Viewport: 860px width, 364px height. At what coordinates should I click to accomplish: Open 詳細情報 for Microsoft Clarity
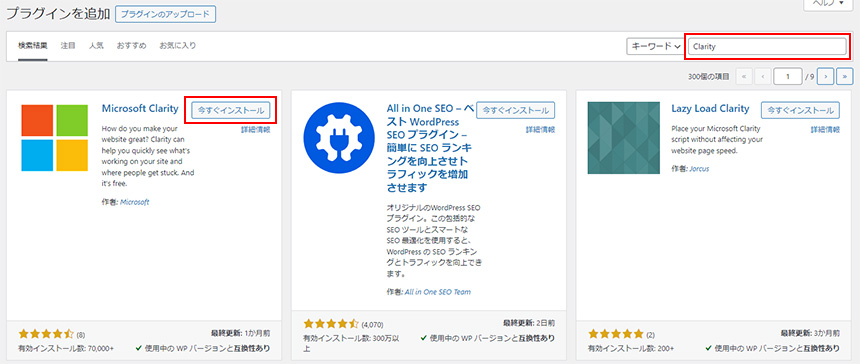point(256,130)
